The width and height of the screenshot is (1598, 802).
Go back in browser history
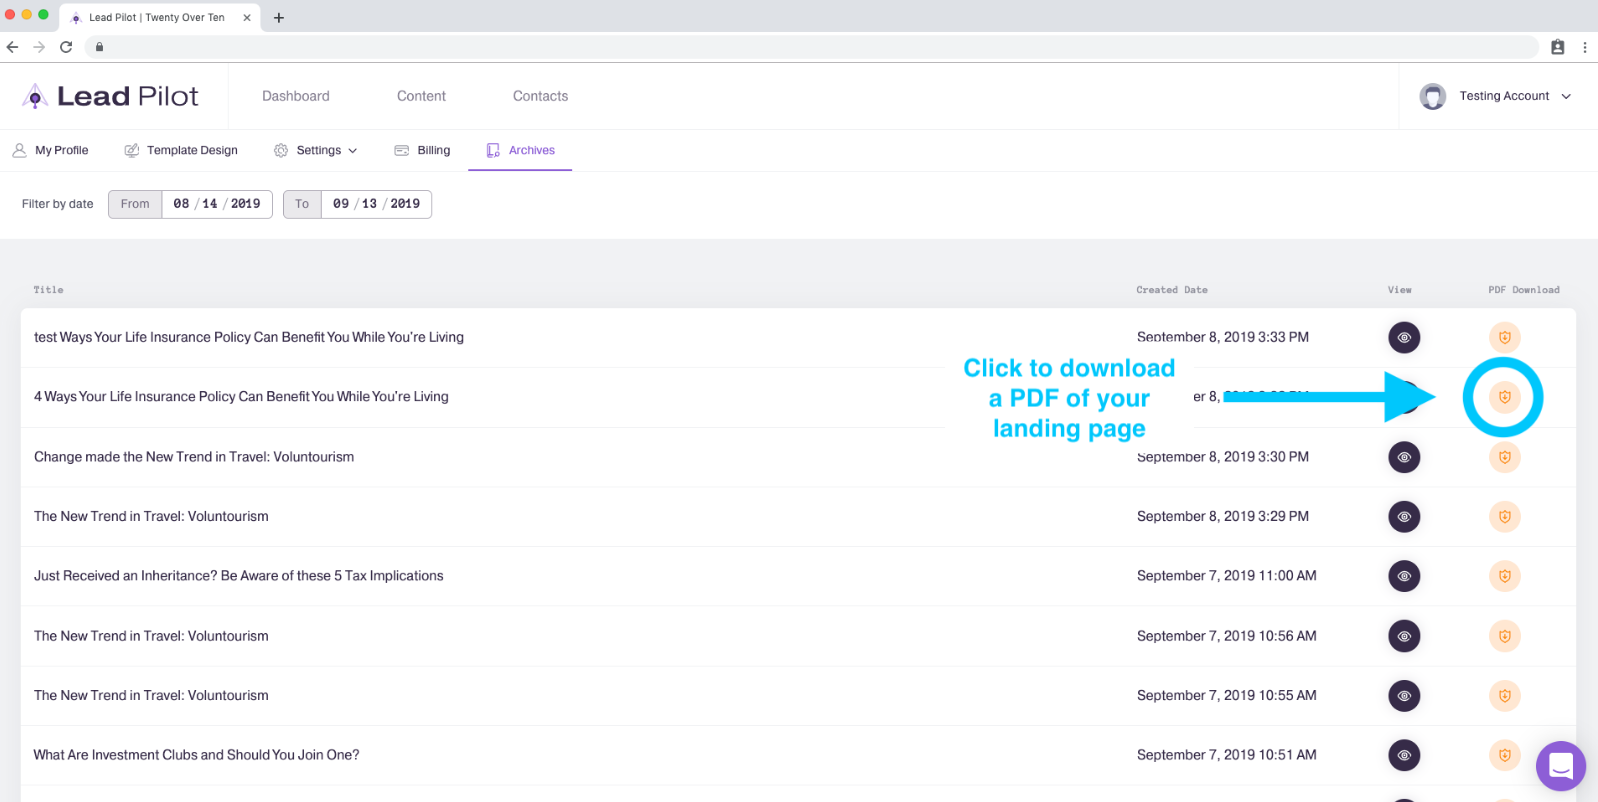tap(12, 47)
